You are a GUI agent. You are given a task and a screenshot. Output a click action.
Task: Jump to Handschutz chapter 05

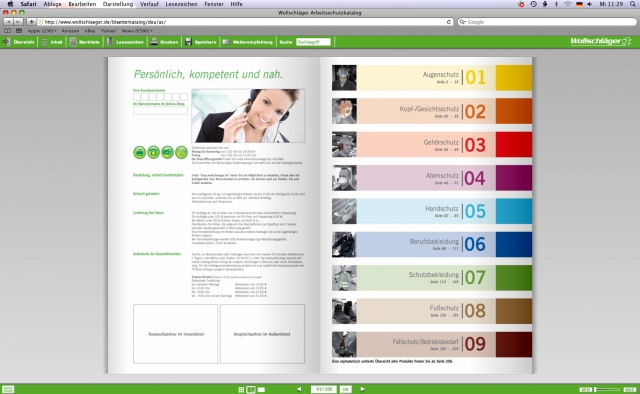pyautogui.click(x=432, y=211)
